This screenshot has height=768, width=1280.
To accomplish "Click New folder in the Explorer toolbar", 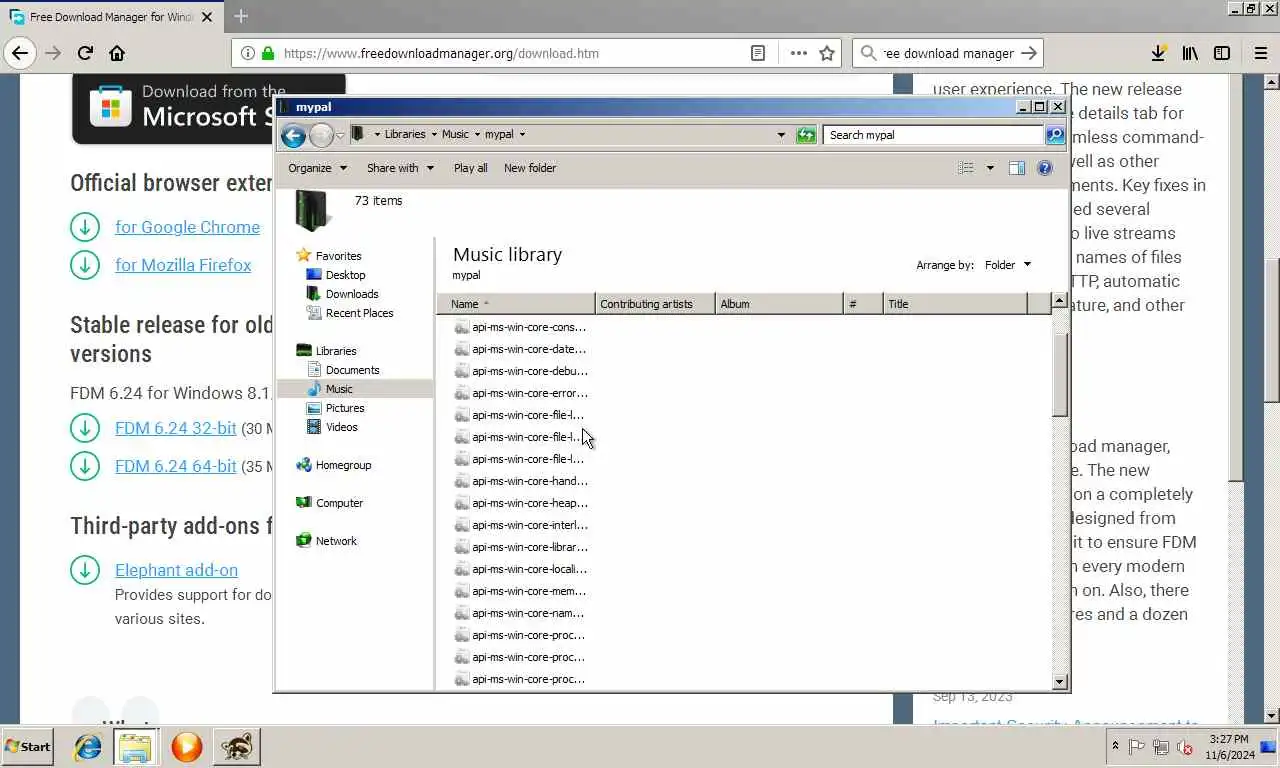I will [530, 168].
